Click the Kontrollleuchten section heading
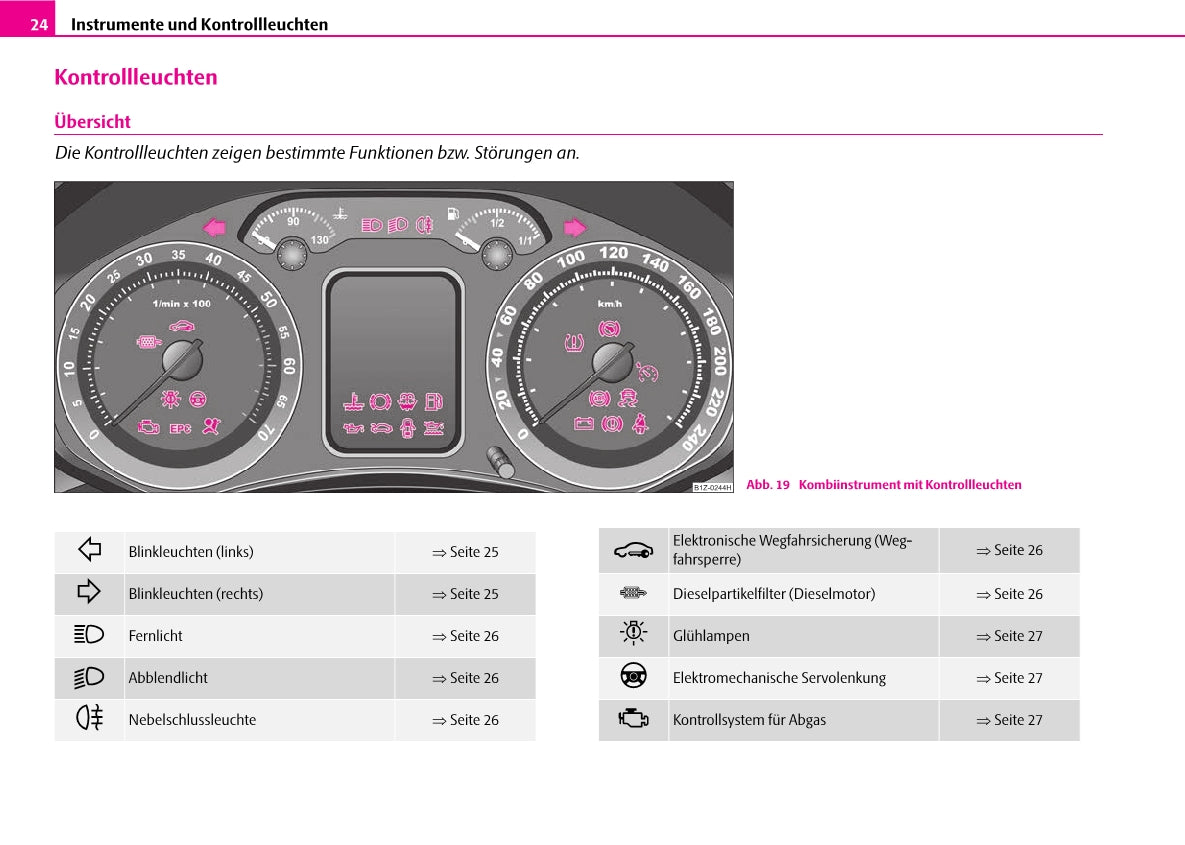1185x845 pixels. click(136, 77)
